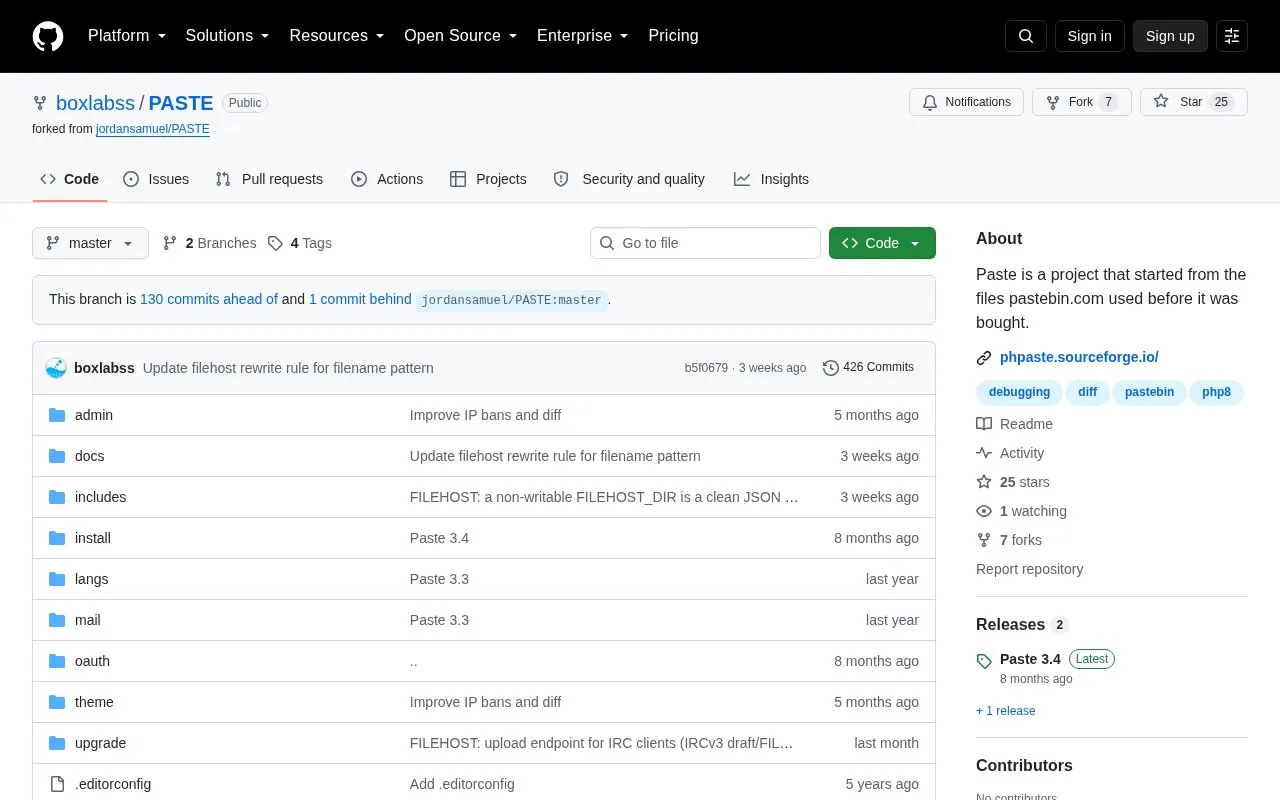The width and height of the screenshot is (1280, 800).
Task: Switch to the Pull requests tab
Action: (269, 179)
